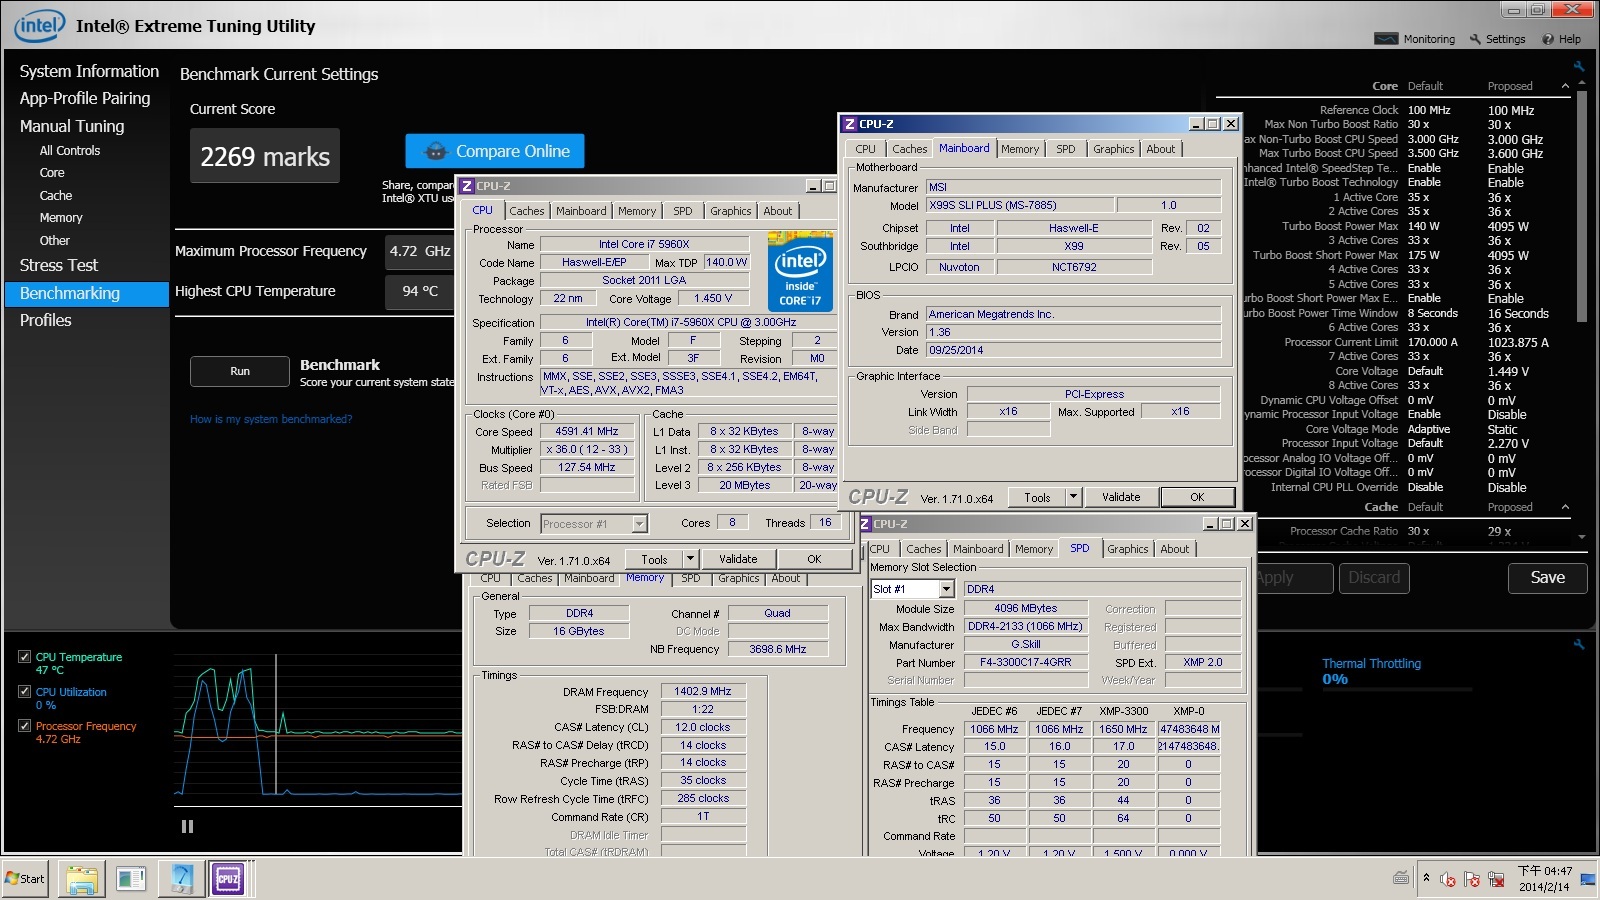Switch to the Caches tab in the CPU-Z CPU window
This screenshot has width=1600, height=900.
coord(526,211)
